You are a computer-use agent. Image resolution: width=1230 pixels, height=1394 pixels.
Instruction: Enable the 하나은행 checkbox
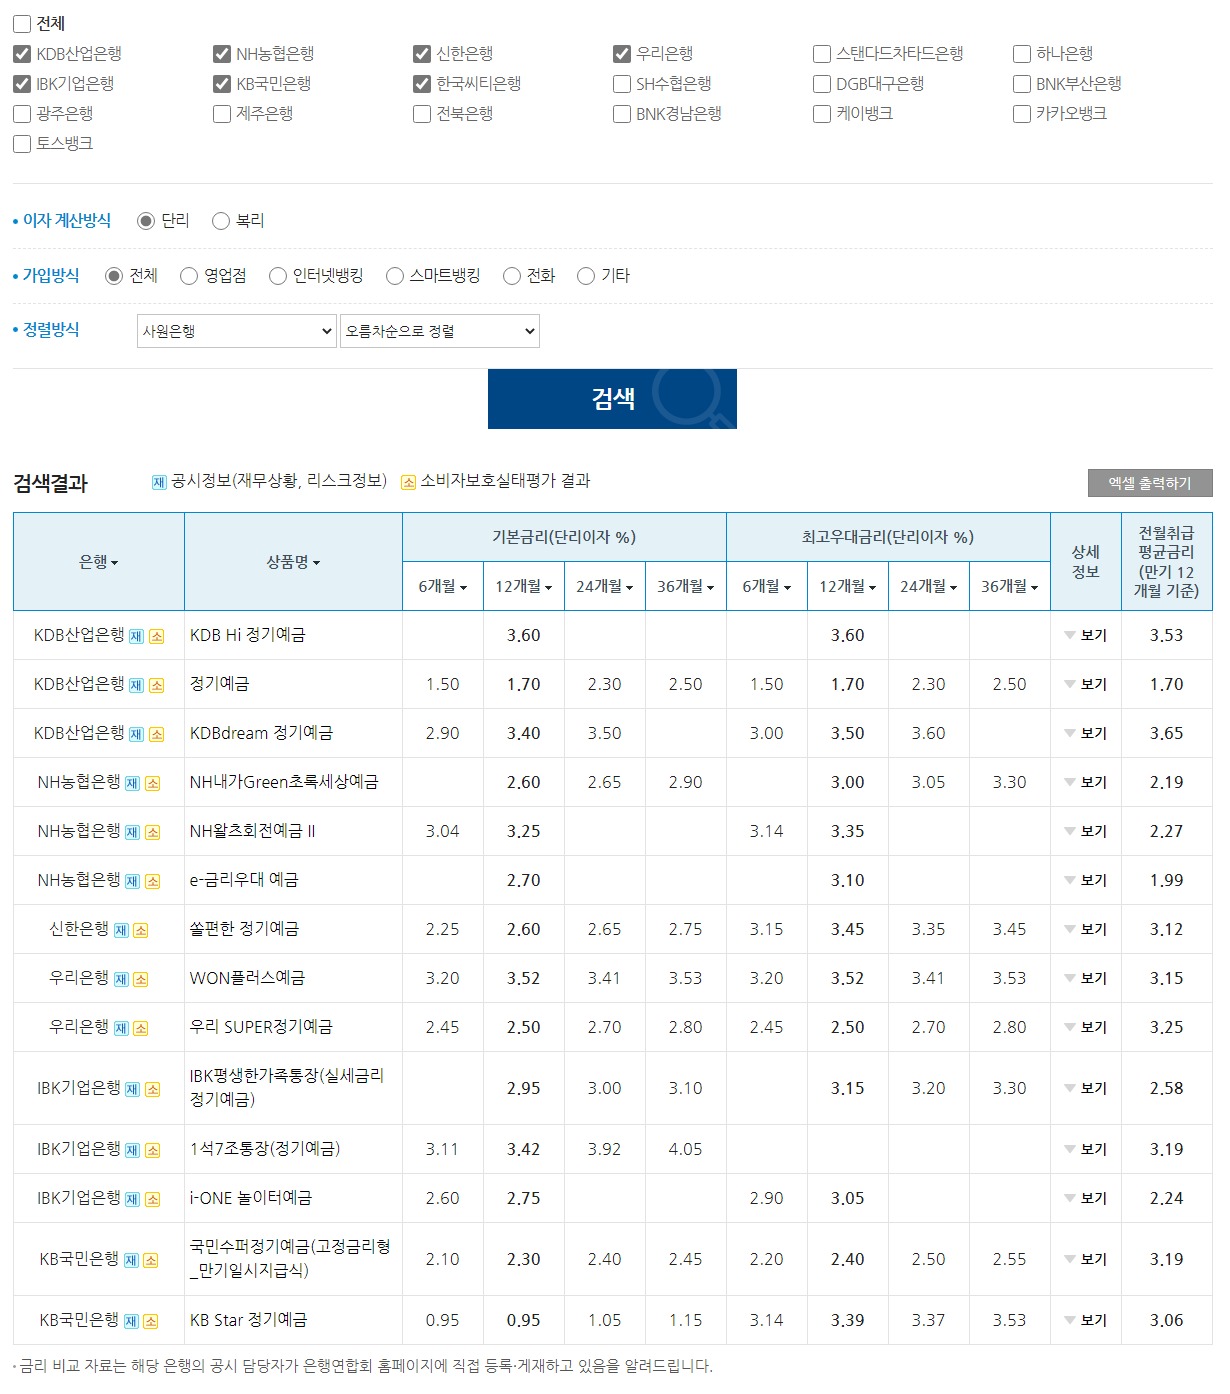click(1021, 54)
